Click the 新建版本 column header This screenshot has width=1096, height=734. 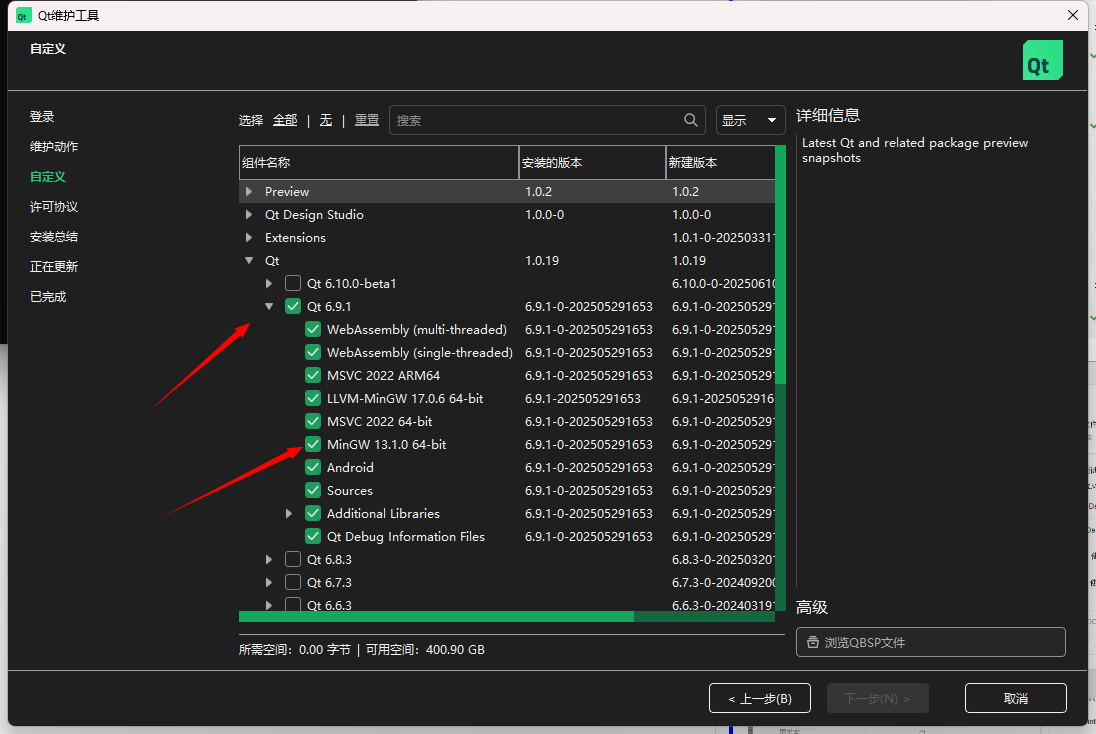tap(721, 163)
